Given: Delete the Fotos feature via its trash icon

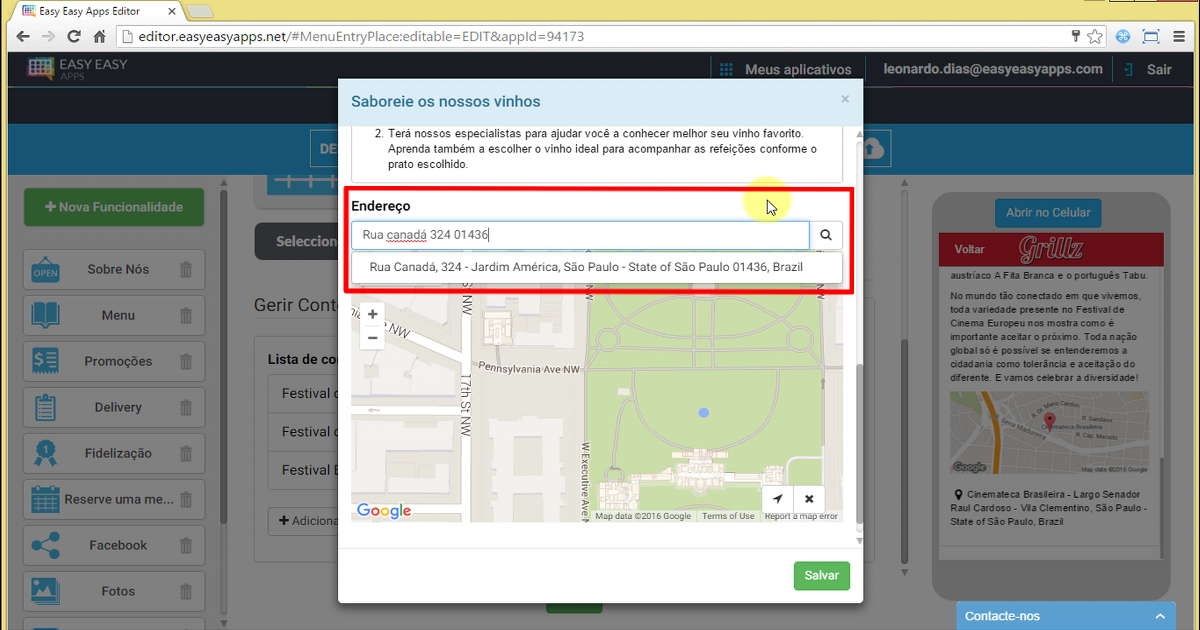Looking at the screenshot, I should 185,591.
